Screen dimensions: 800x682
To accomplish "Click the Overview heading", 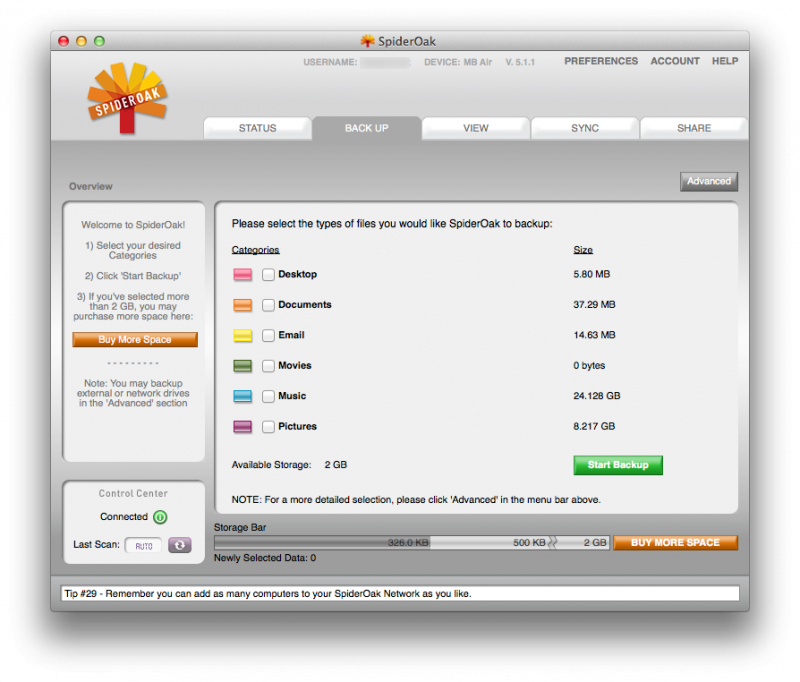I will [91, 186].
